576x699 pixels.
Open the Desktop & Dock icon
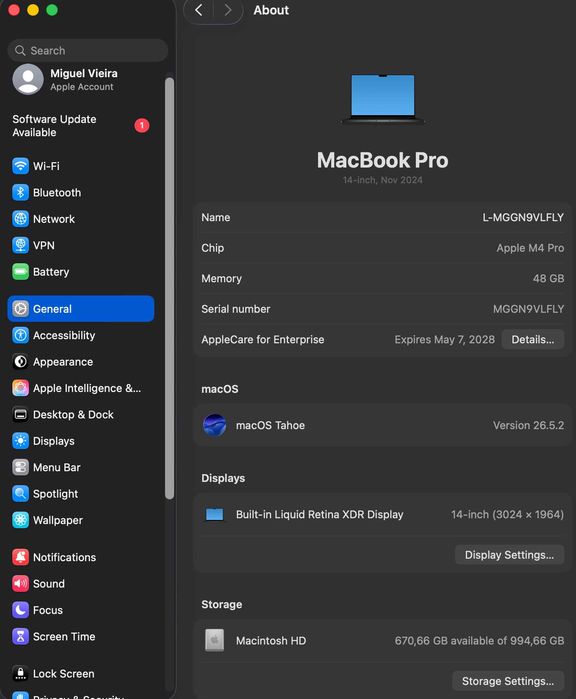pos(21,415)
